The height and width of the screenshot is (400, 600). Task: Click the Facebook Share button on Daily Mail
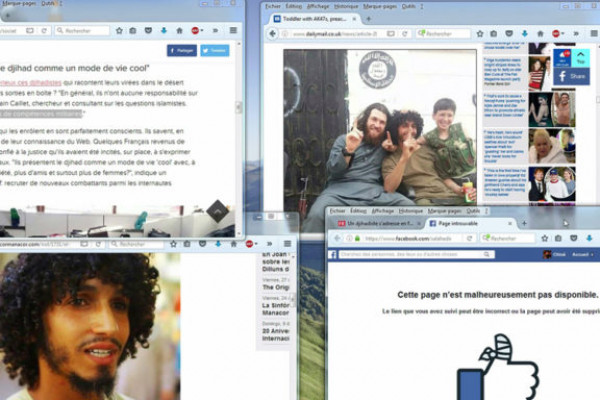(578, 76)
